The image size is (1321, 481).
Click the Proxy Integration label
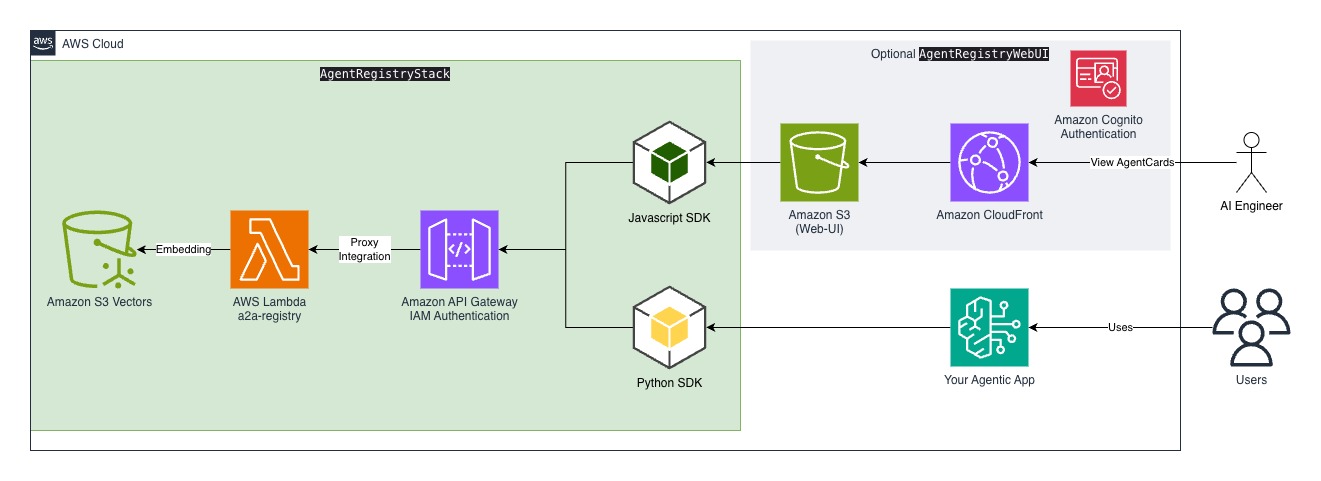point(364,250)
